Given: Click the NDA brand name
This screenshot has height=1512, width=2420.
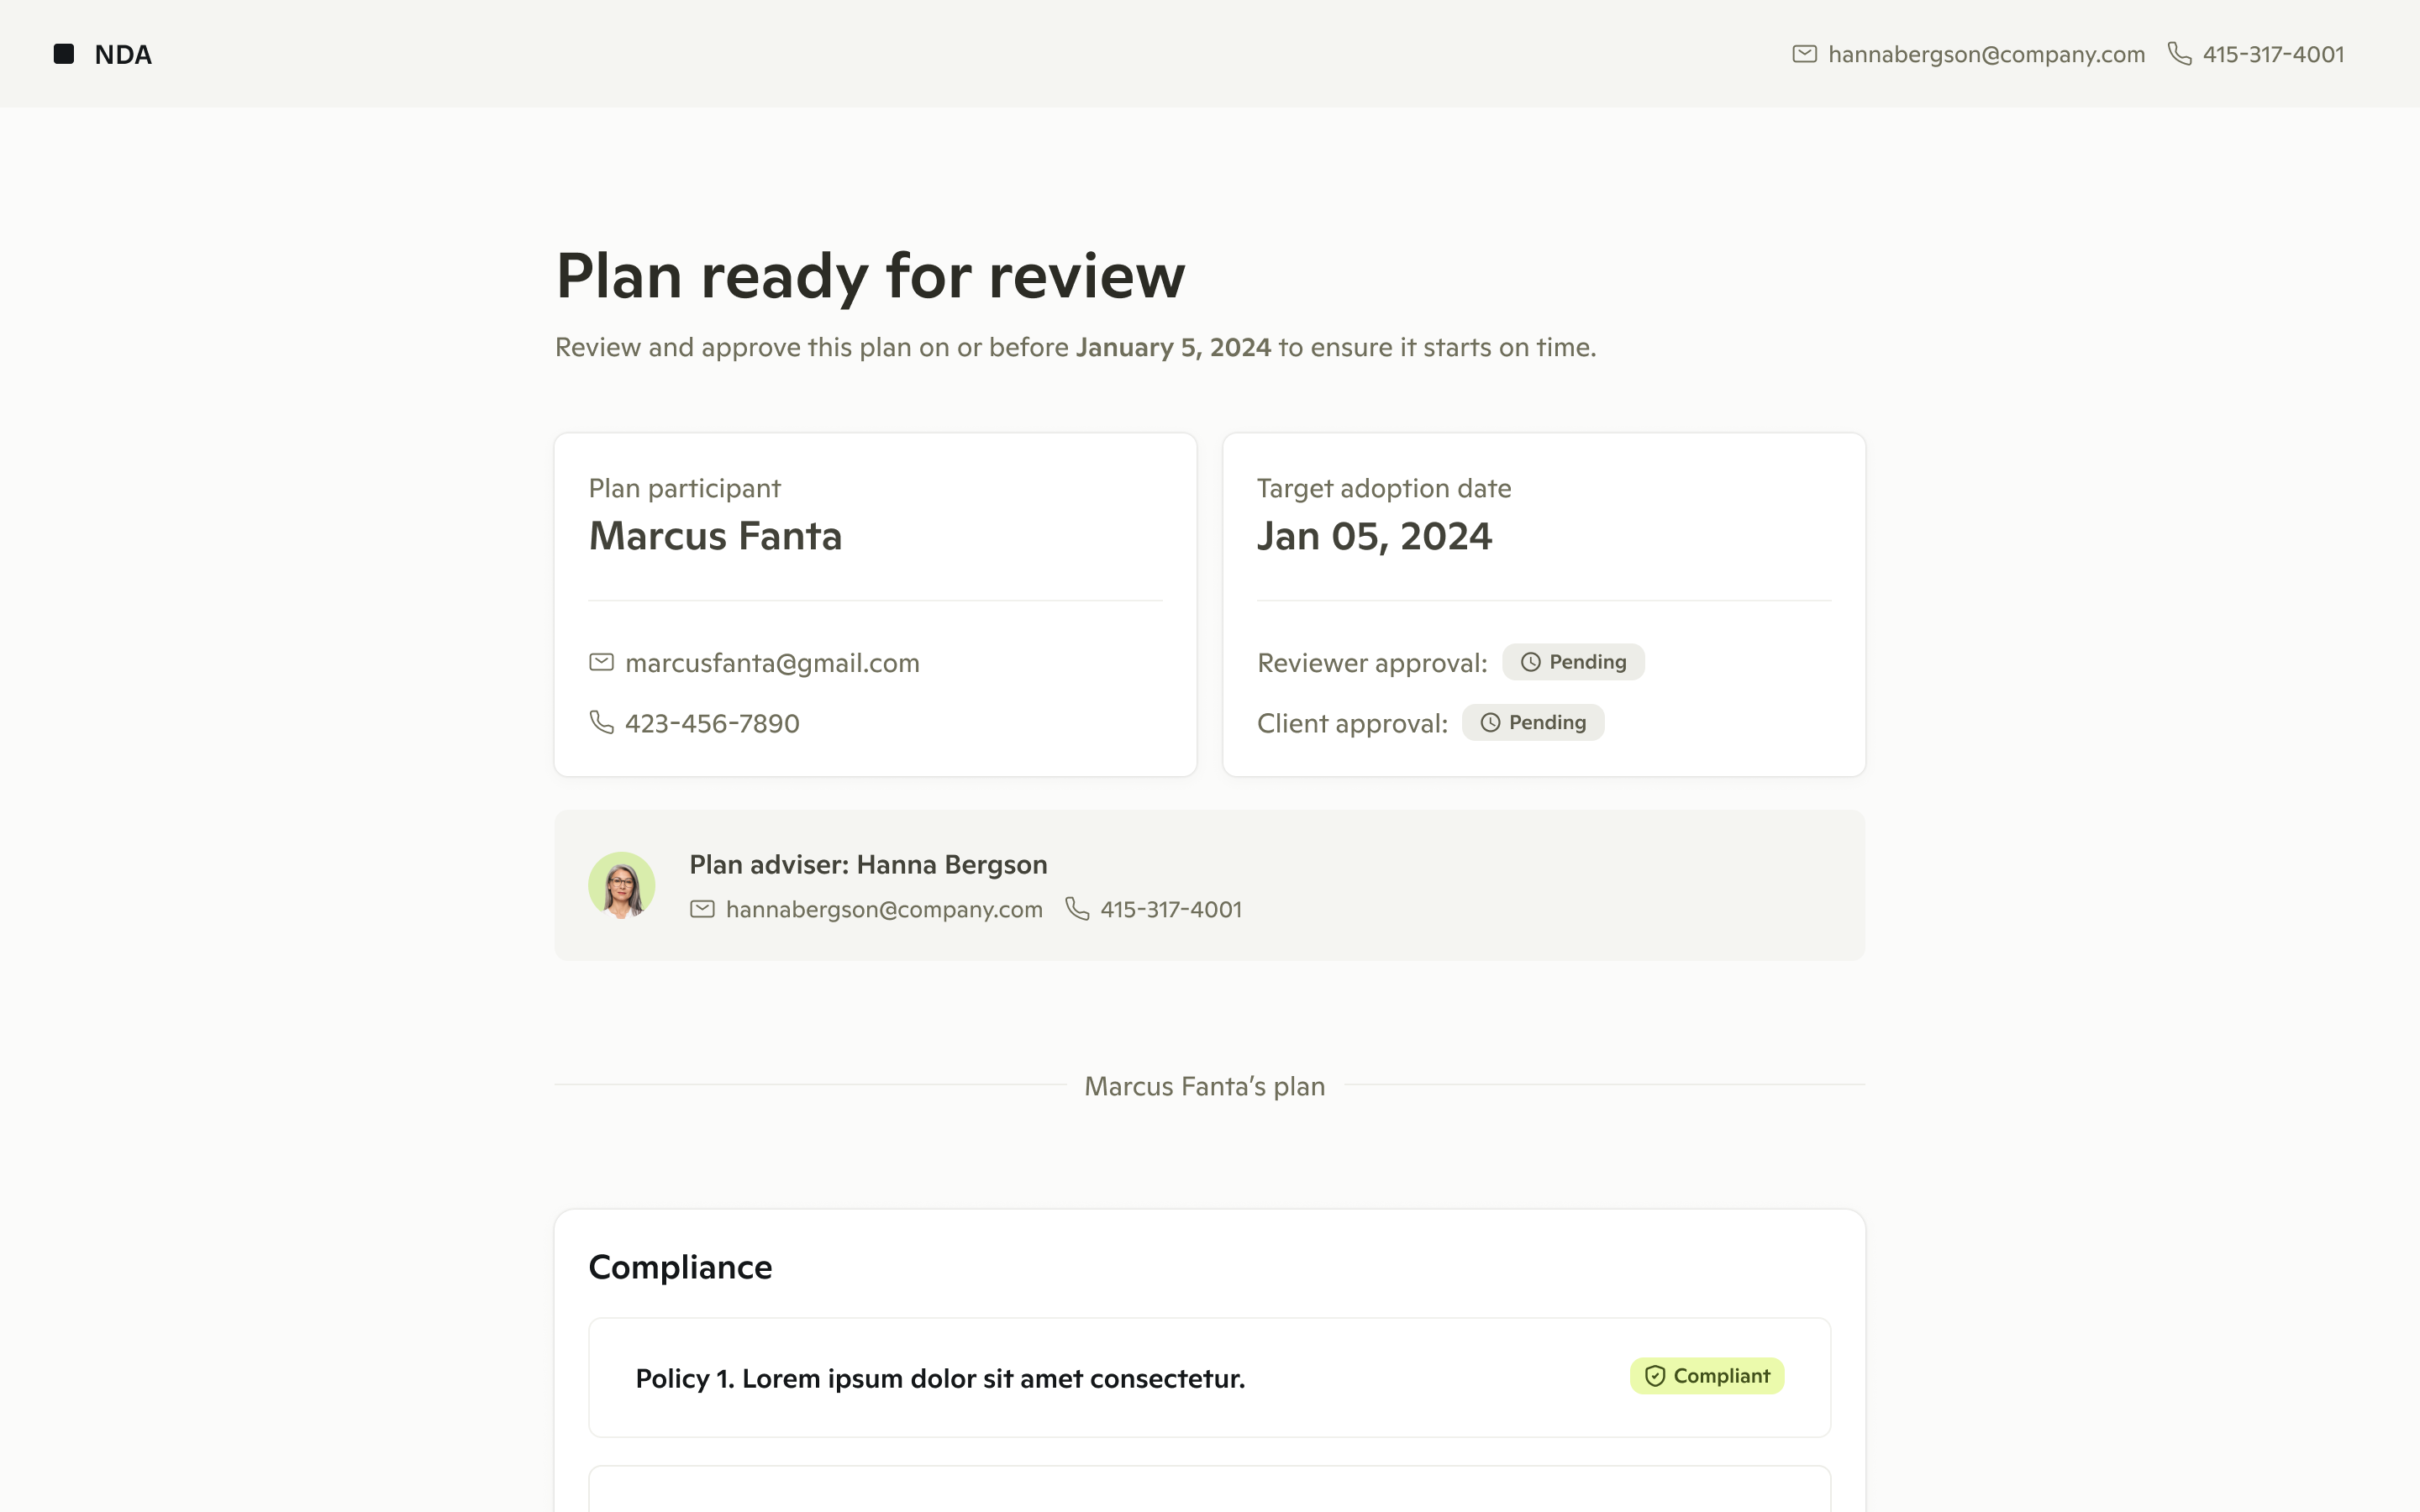Looking at the screenshot, I should pyautogui.click(x=123, y=55).
